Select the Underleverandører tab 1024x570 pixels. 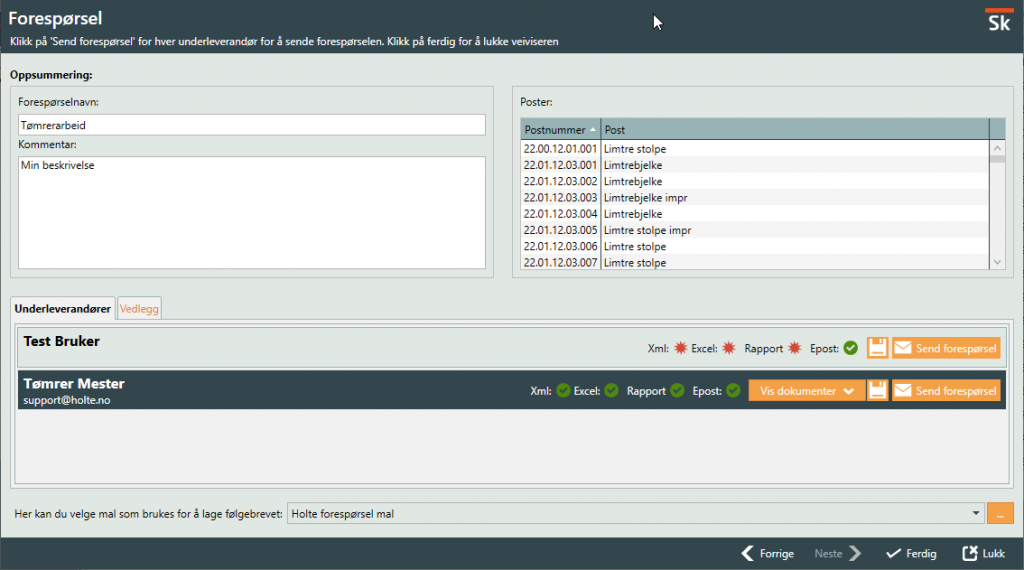63,309
